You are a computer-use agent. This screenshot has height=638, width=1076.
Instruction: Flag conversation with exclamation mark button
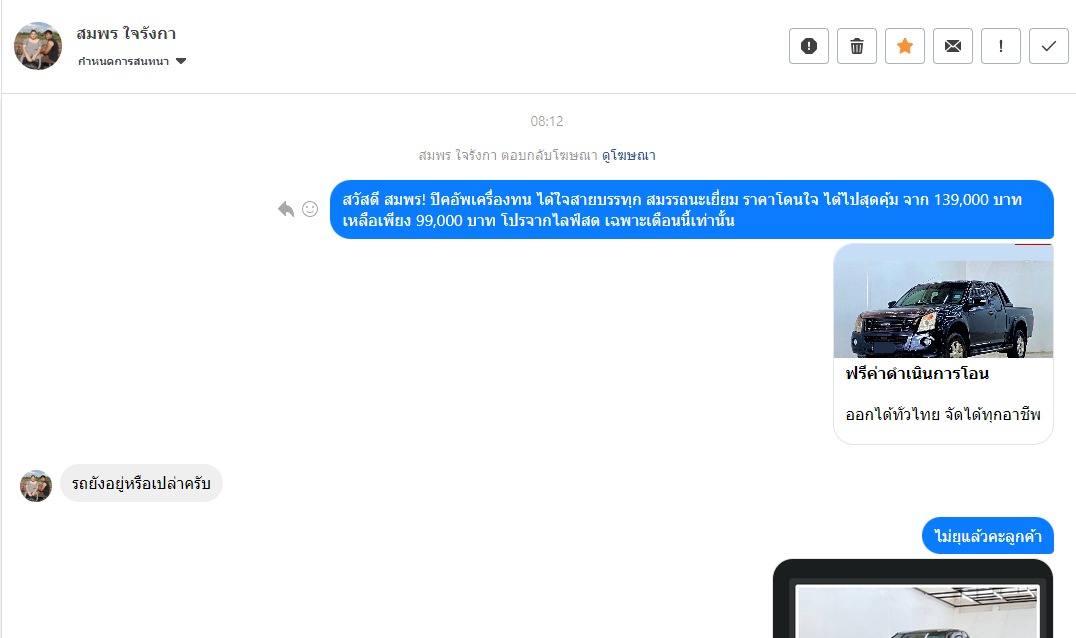[1001, 46]
